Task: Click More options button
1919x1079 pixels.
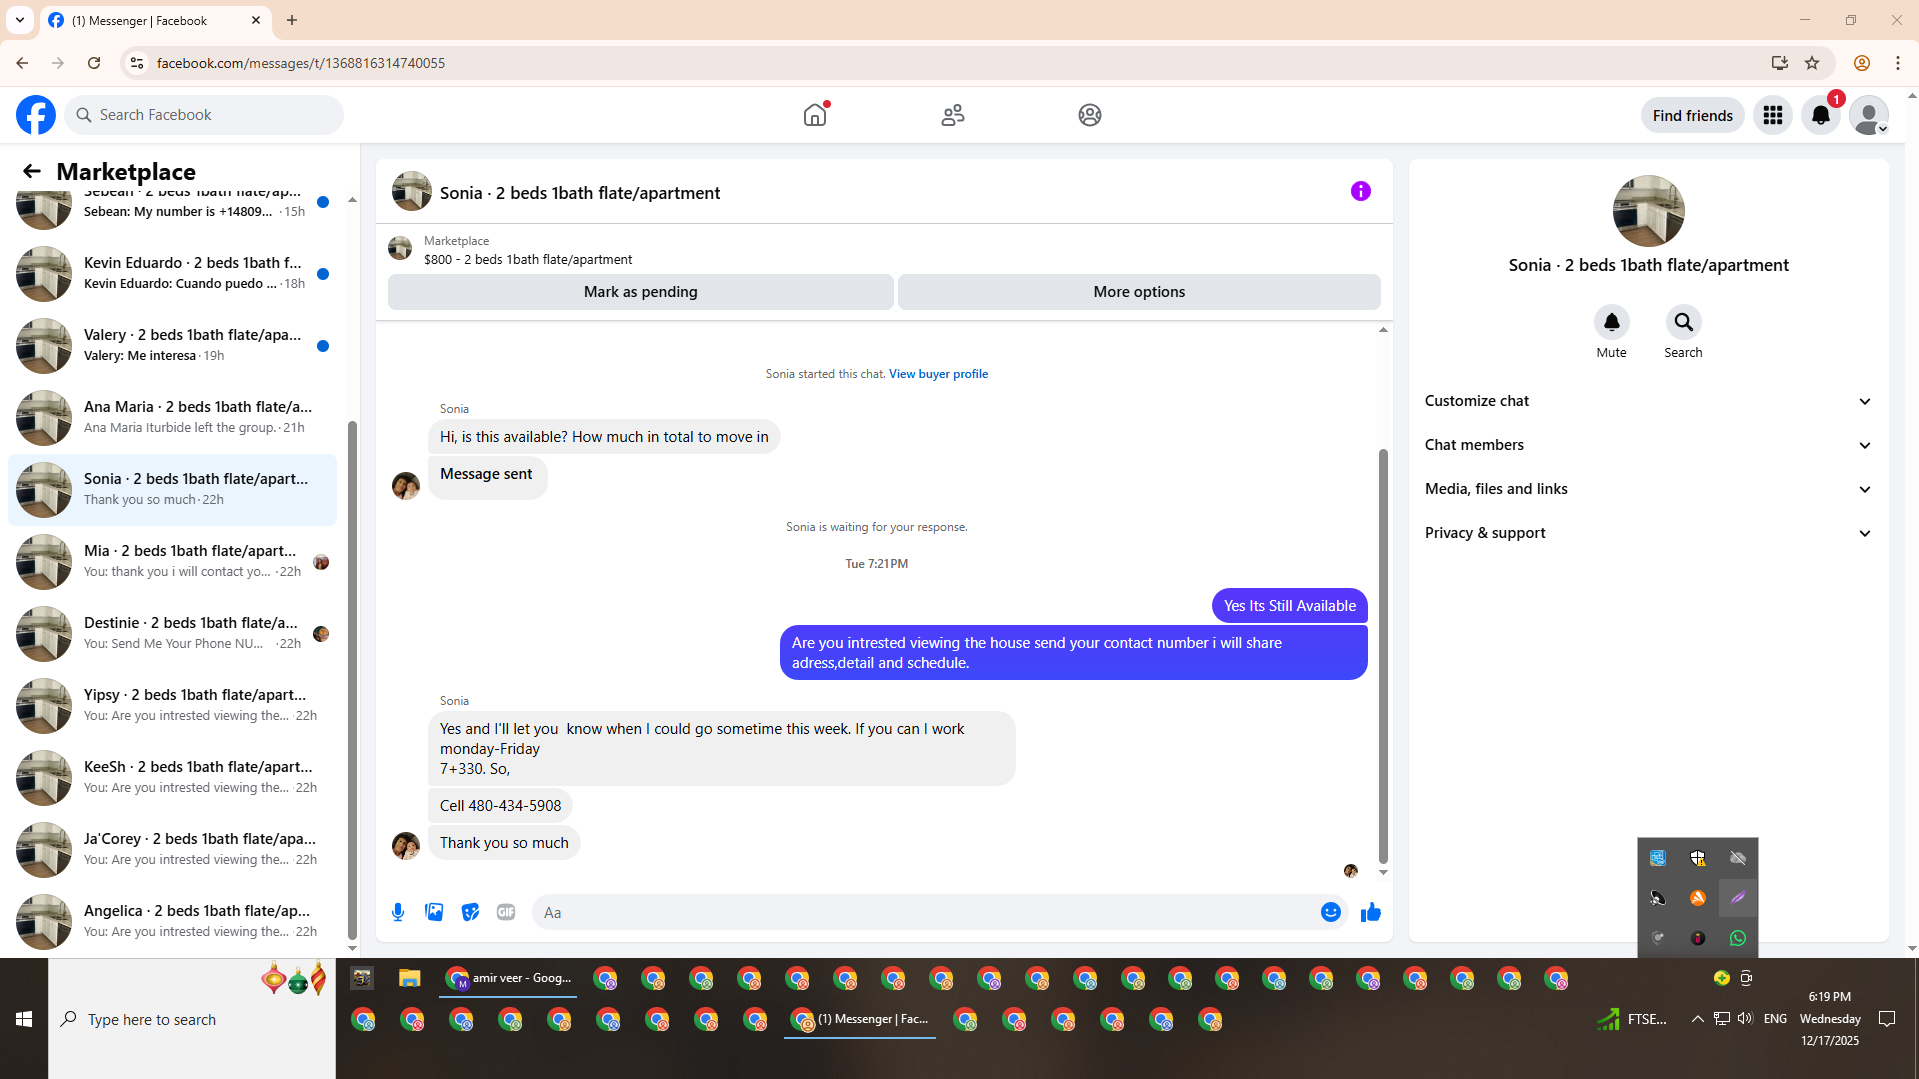Action: pyautogui.click(x=1139, y=292)
